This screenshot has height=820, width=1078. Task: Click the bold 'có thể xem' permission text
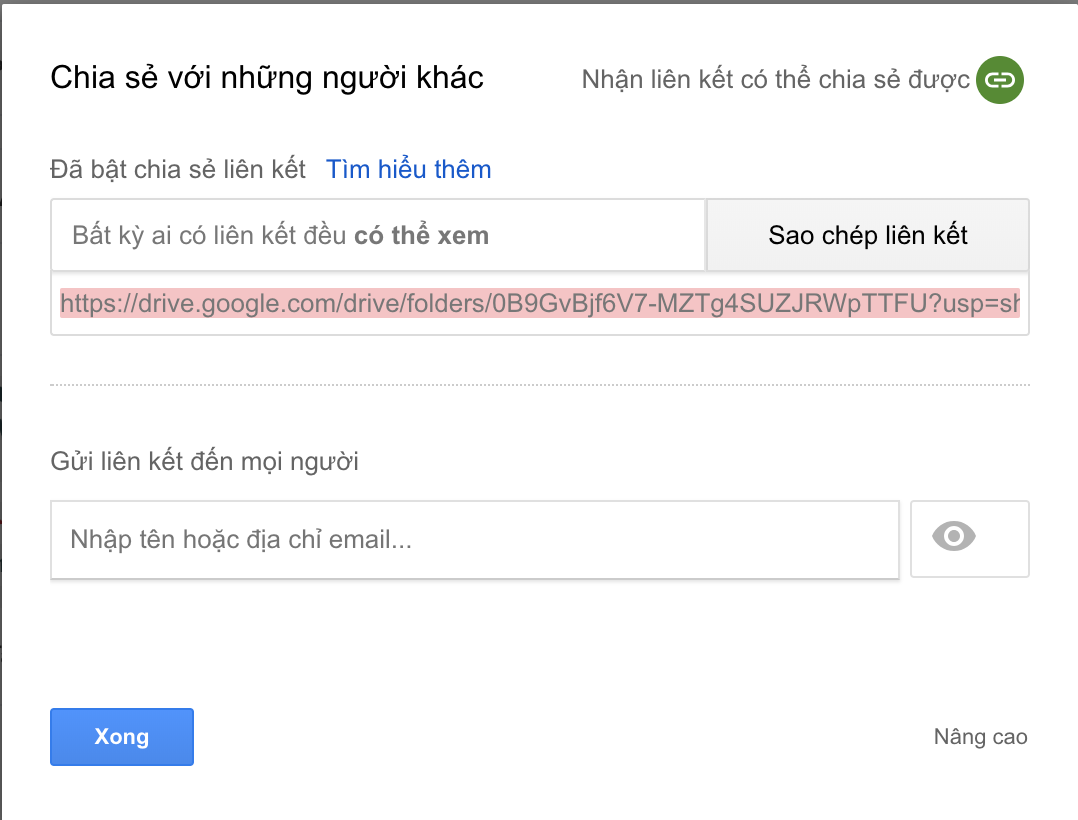421,236
